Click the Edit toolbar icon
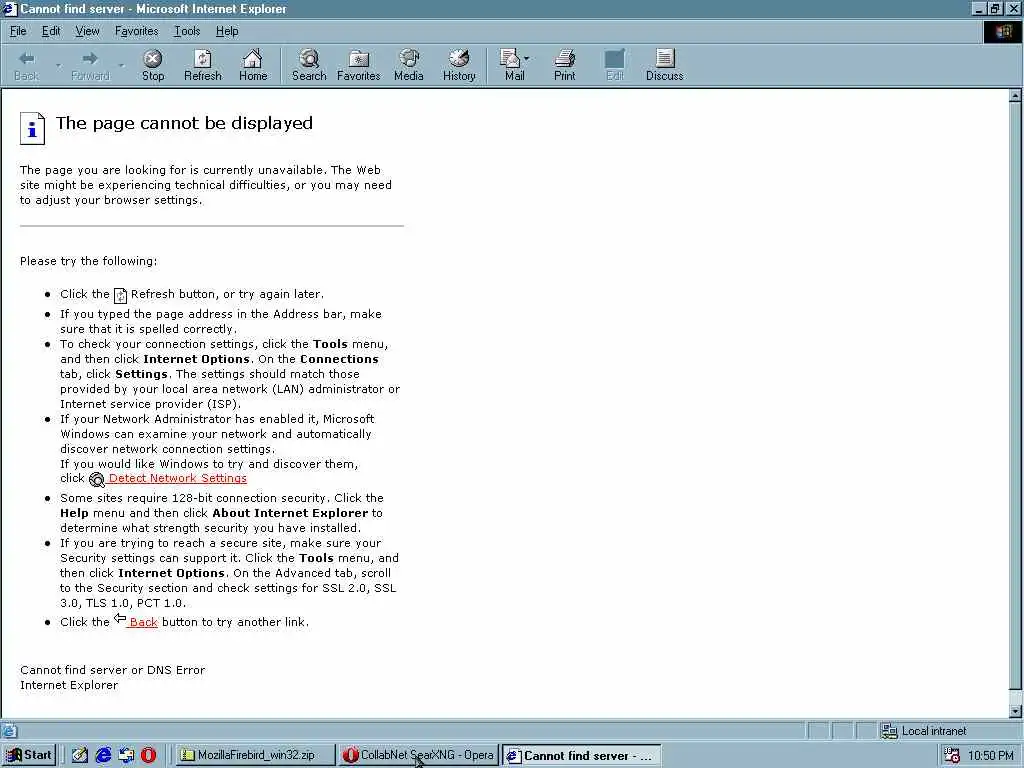Viewport: 1024px width, 768px height. coord(615,65)
